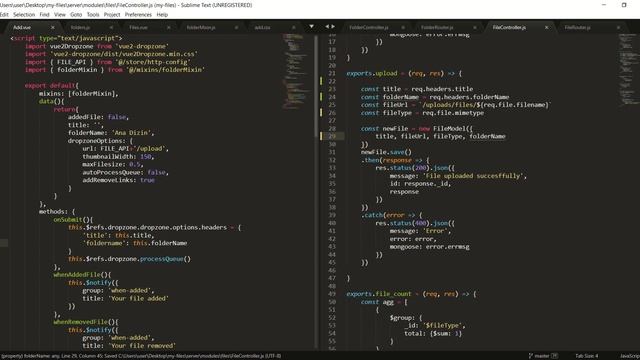Close the add.css tab
The height and width of the screenshot is (360, 640).
293,27
